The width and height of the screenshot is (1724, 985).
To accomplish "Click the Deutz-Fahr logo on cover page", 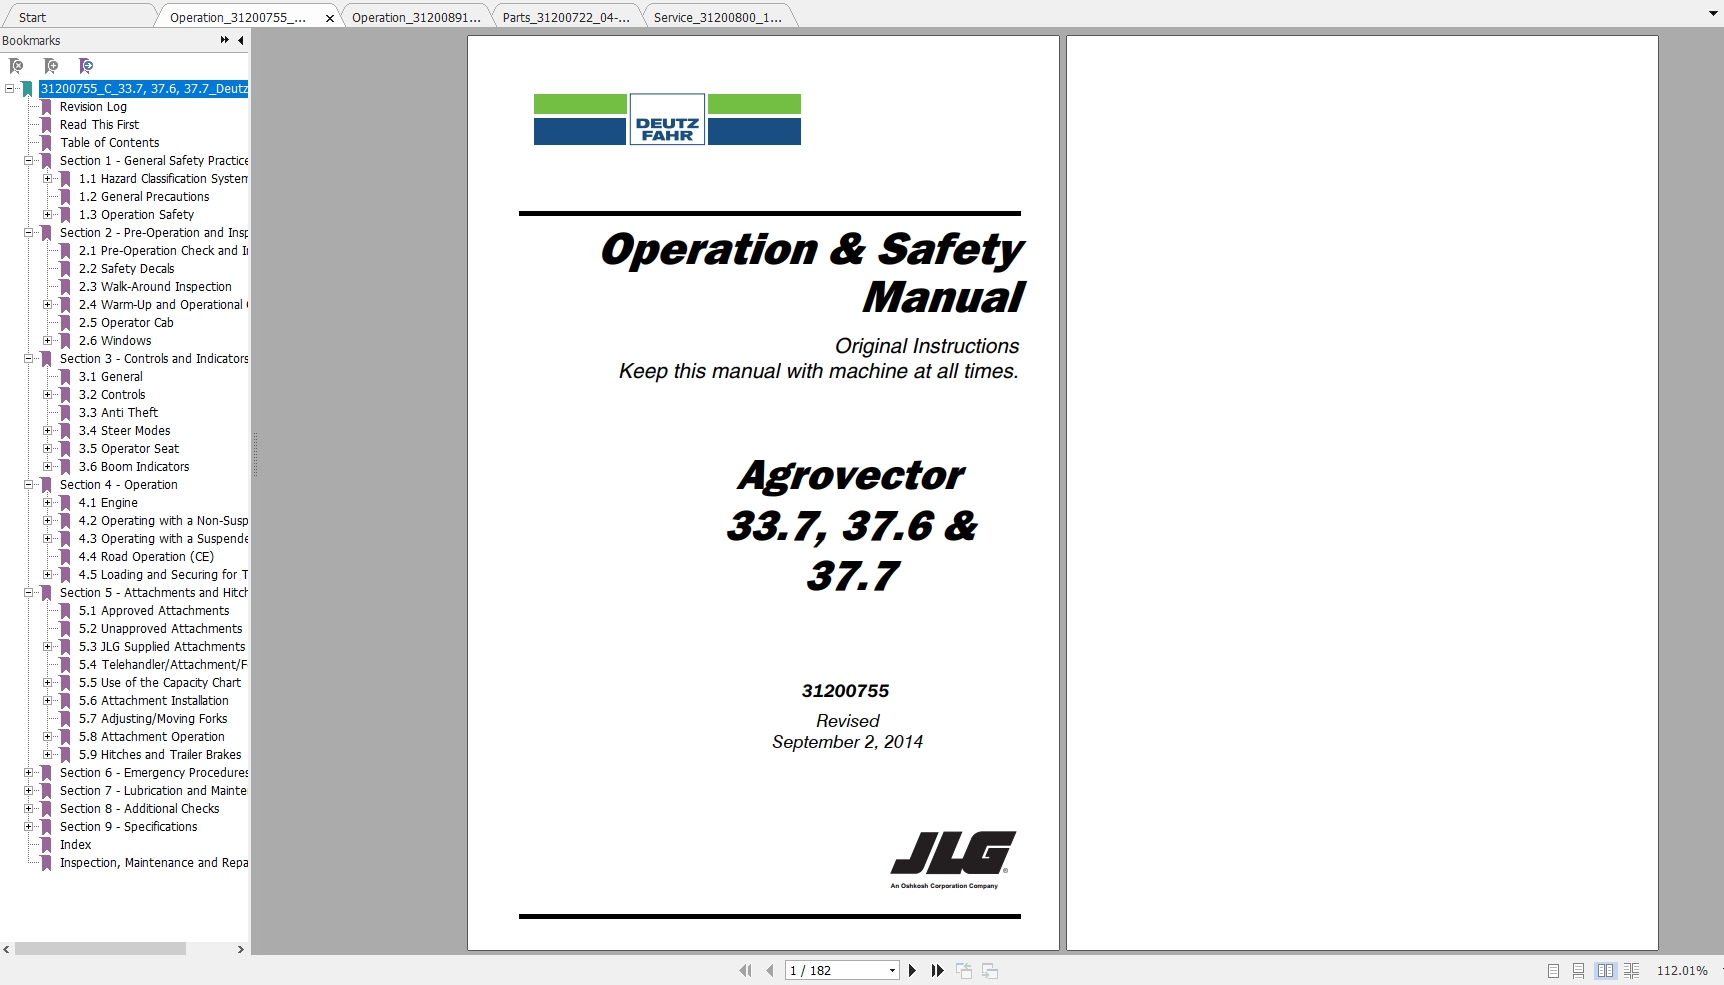I will coord(667,119).
